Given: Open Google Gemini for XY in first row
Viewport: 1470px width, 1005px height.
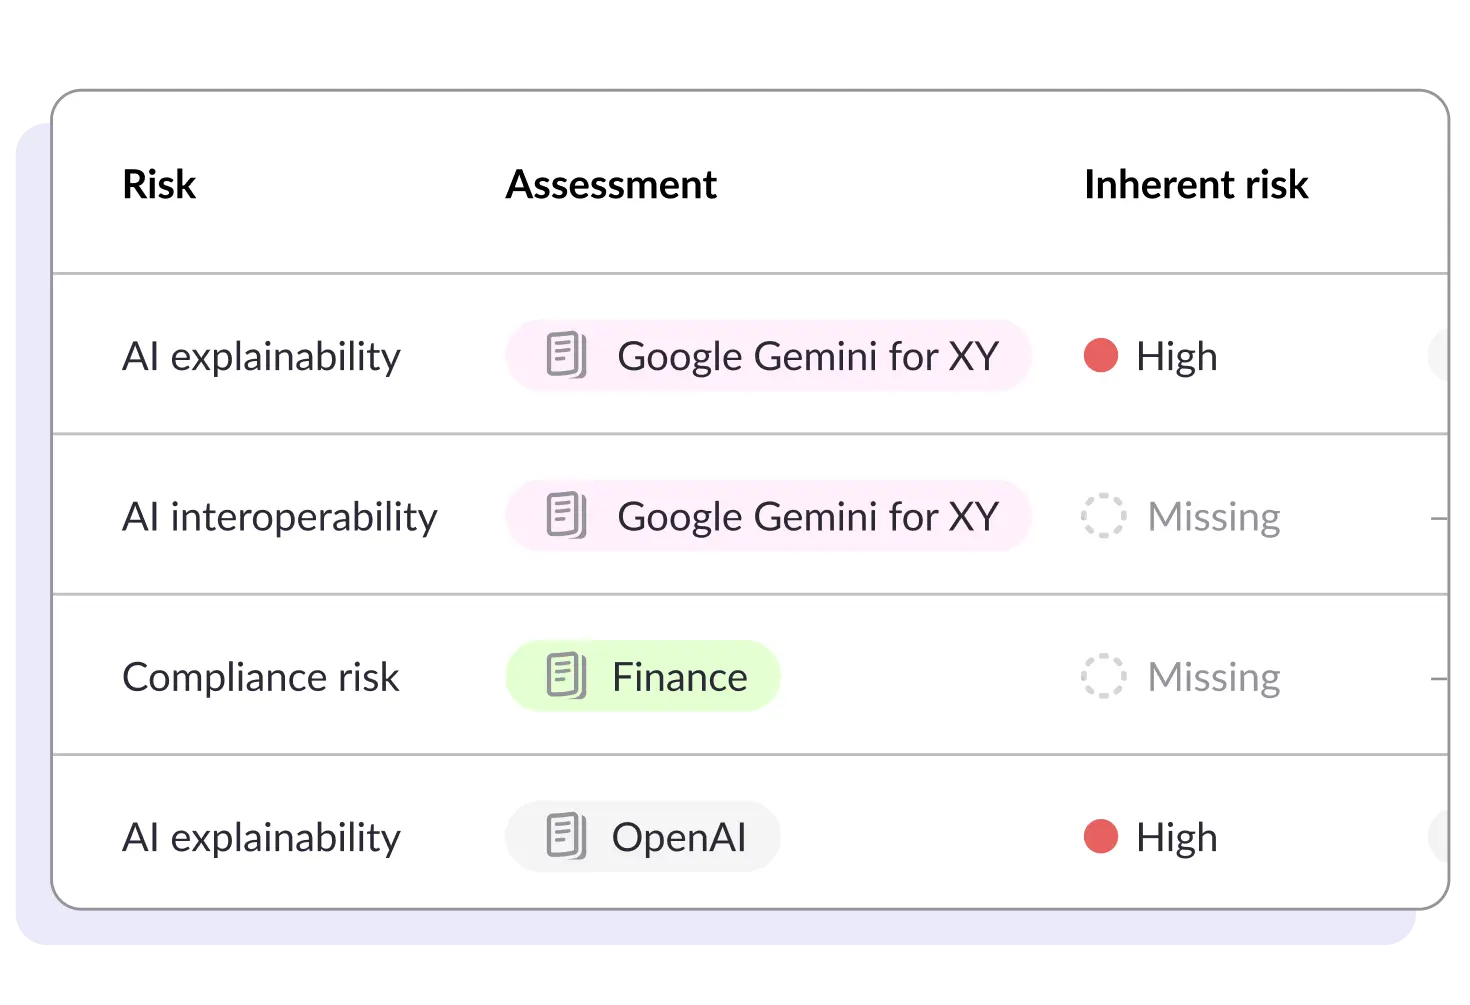Looking at the screenshot, I should (x=769, y=356).
